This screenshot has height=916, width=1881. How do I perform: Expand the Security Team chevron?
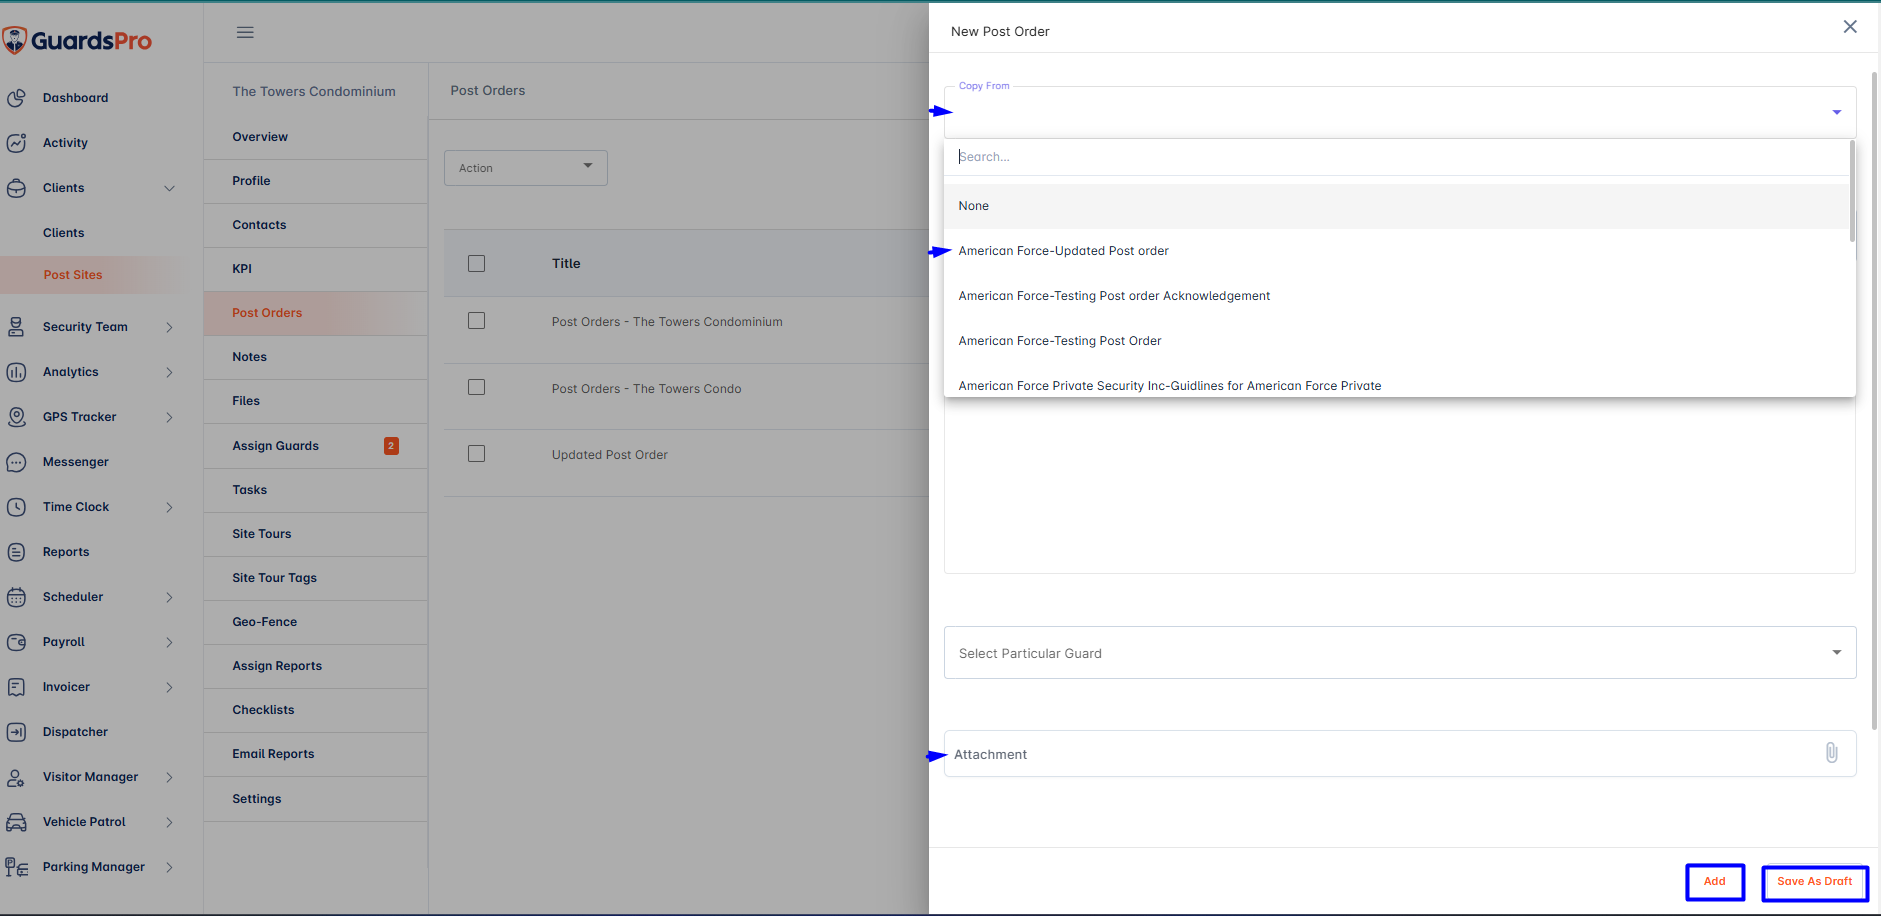tap(169, 327)
